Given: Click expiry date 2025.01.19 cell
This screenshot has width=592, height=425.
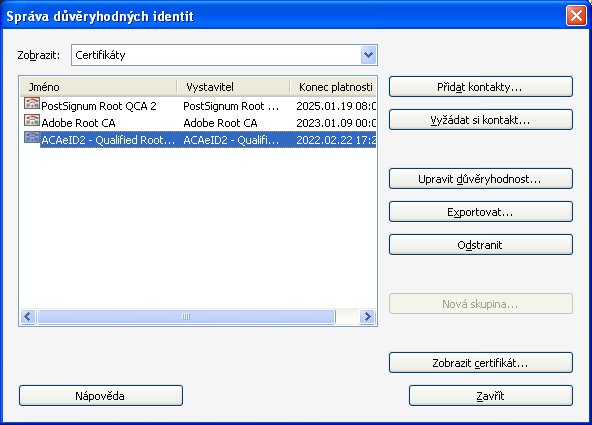Looking at the screenshot, I should pos(336,106).
